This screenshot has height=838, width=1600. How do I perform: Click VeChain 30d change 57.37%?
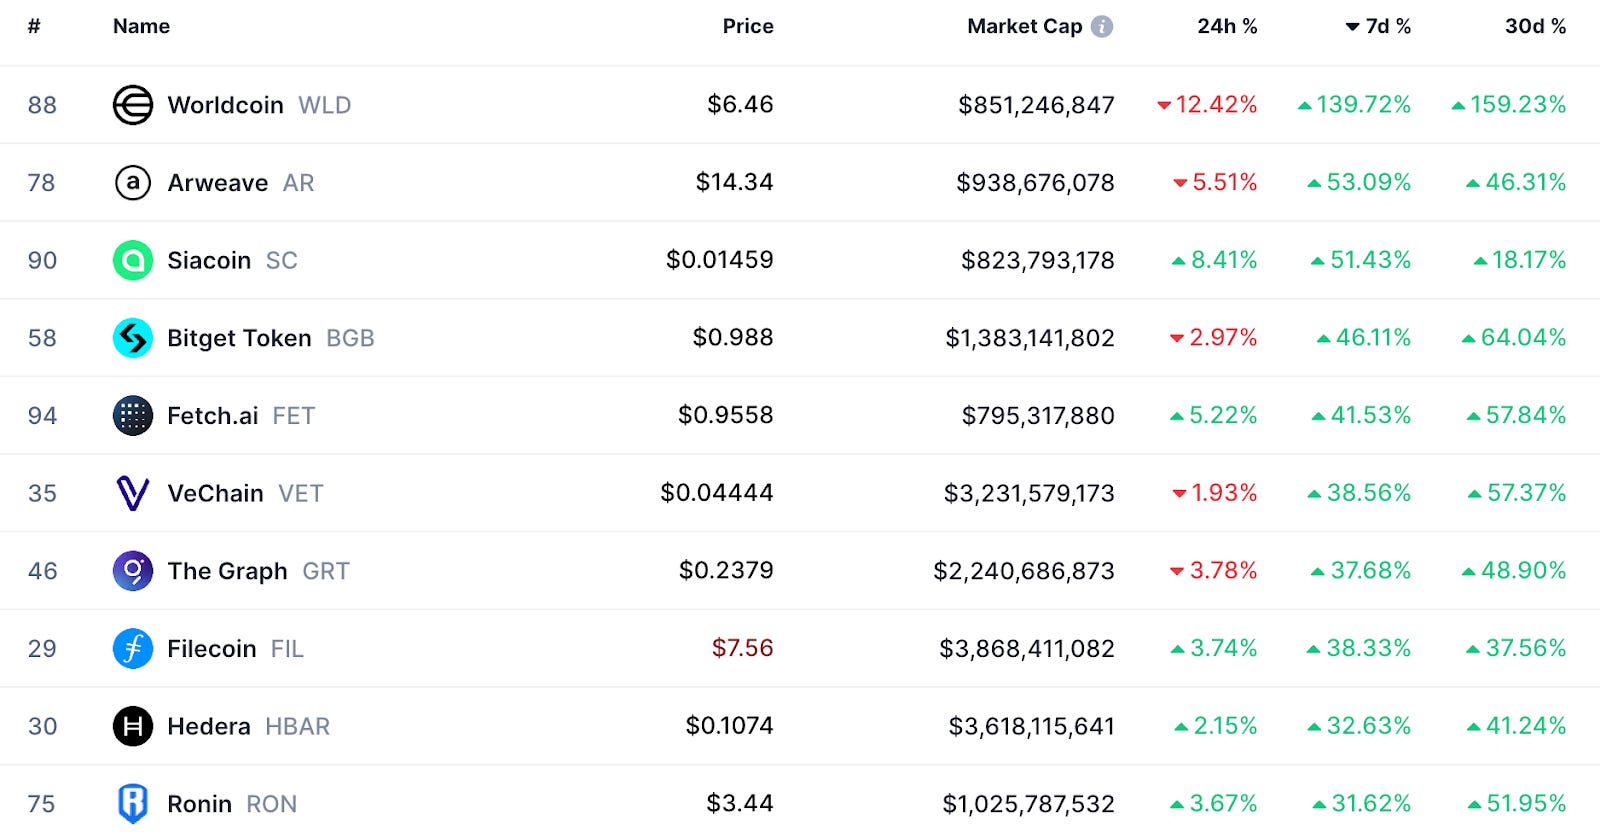click(1517, 492)
